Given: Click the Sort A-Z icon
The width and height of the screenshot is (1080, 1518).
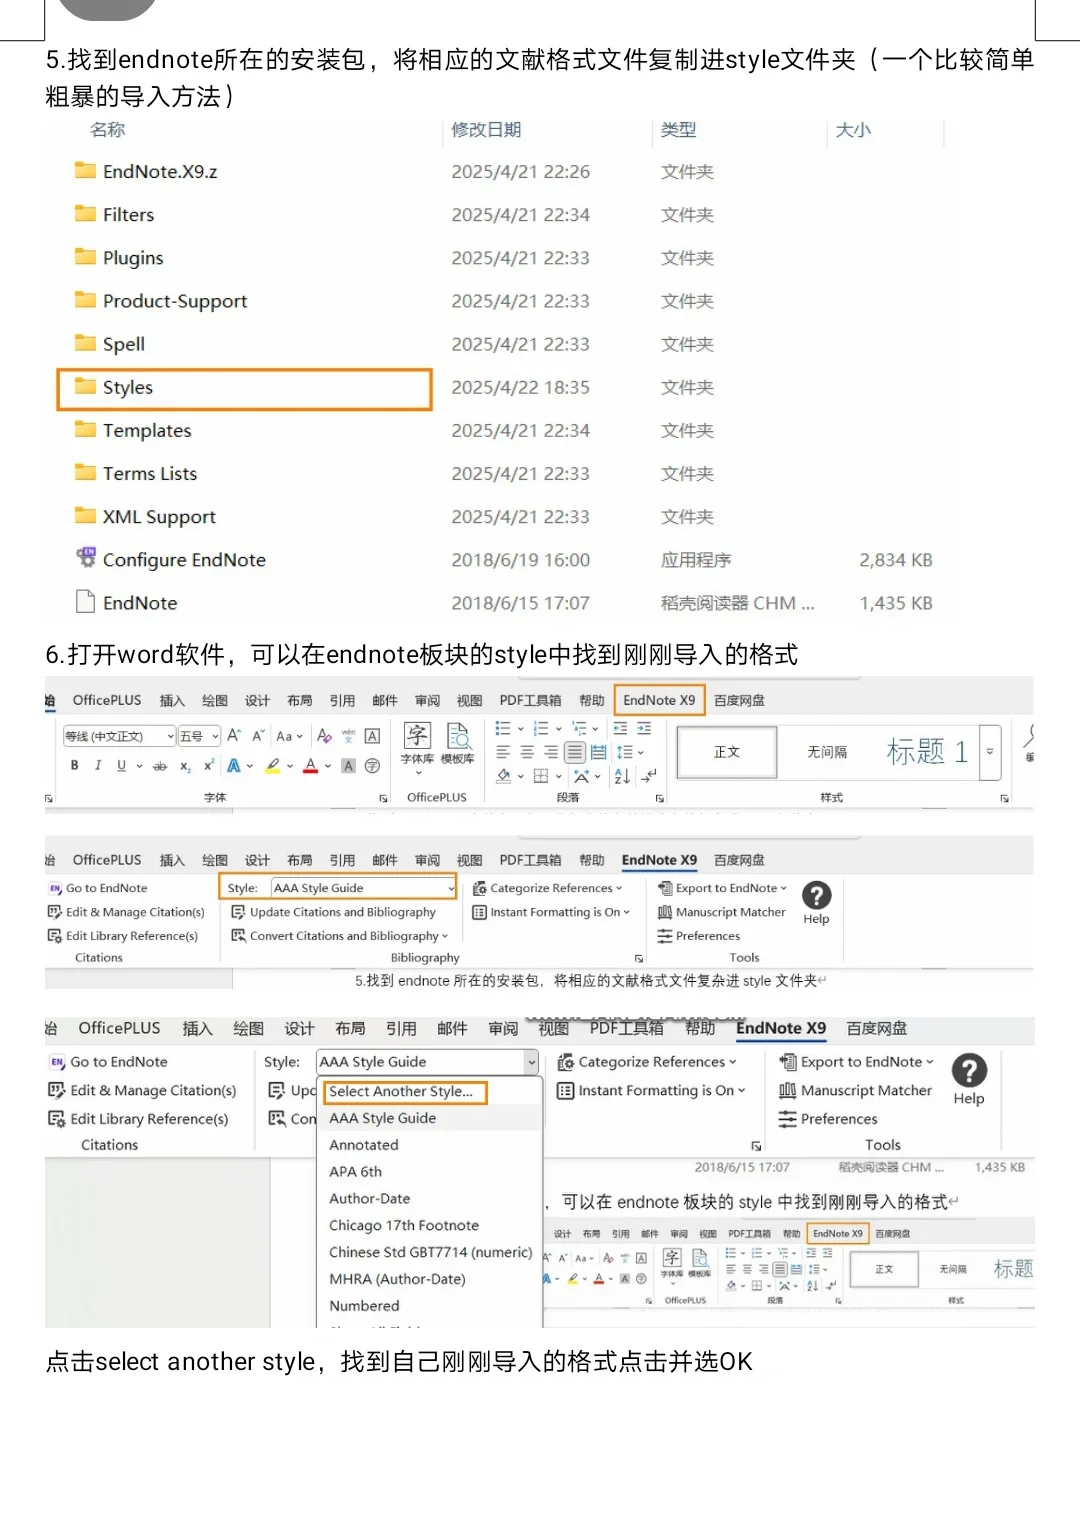Looking at the screenshot, I should [x=622, y=776].
